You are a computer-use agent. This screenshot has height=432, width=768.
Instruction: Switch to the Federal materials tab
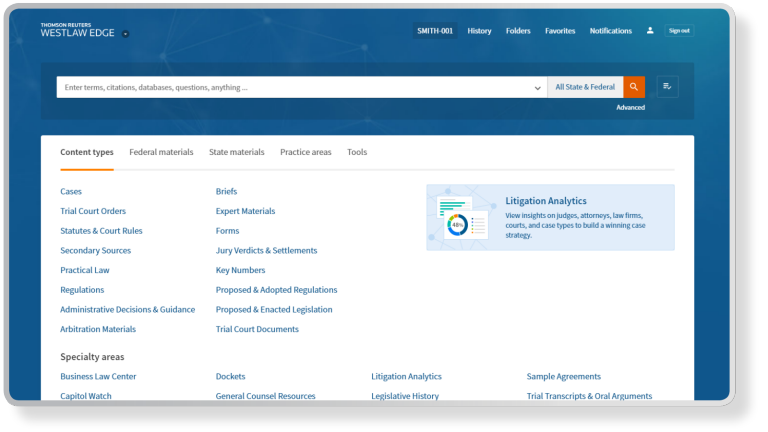pyautogui.click(x=161, y=153)
